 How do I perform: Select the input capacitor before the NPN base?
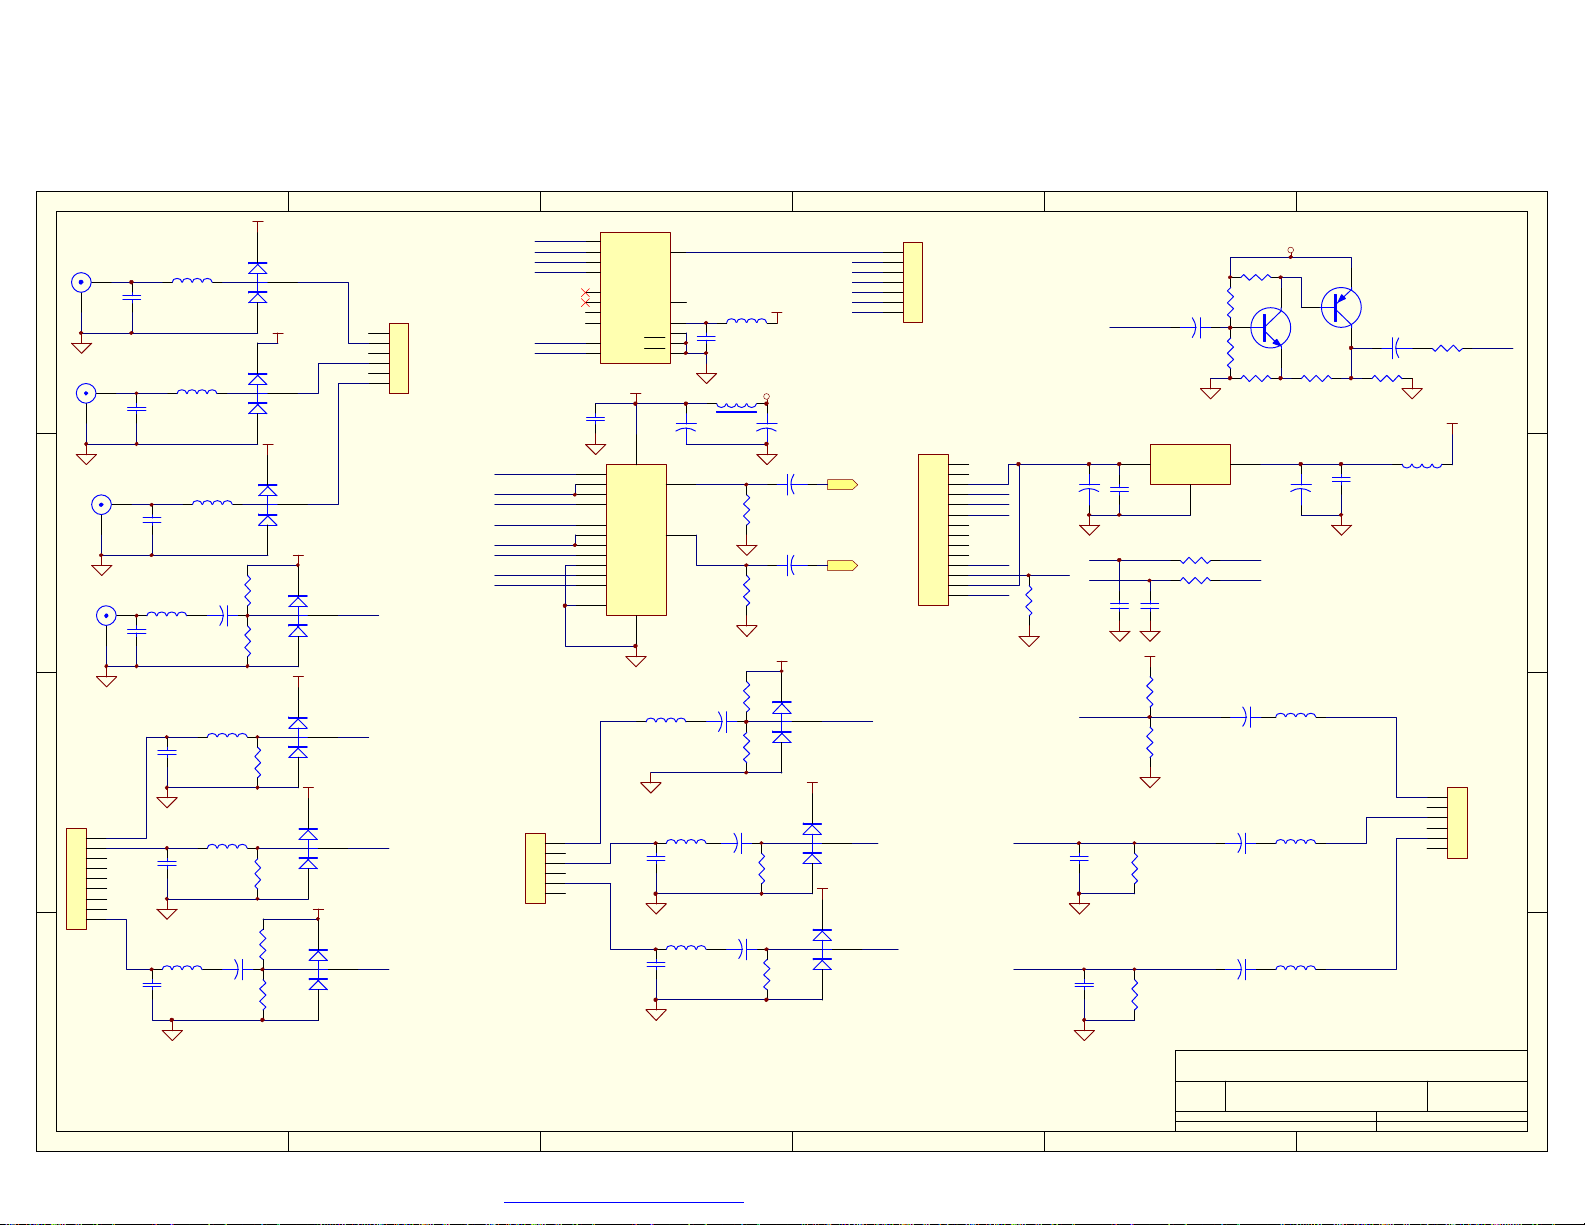coord(1196,327)
